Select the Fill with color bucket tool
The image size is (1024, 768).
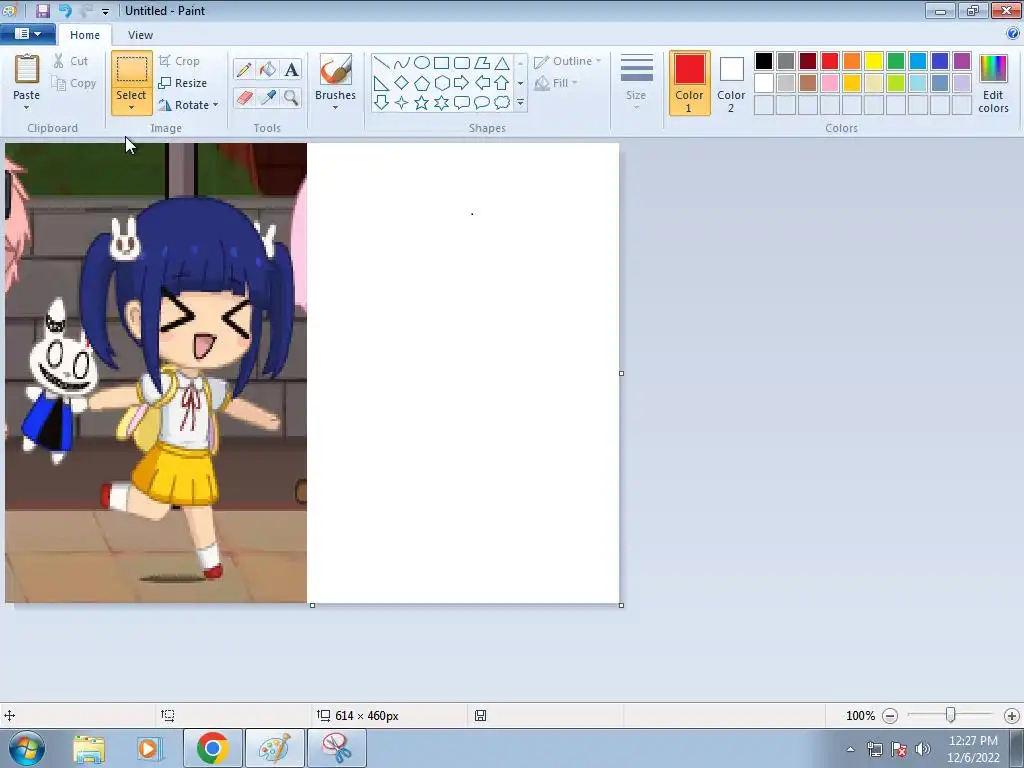(x=268, y=69)
